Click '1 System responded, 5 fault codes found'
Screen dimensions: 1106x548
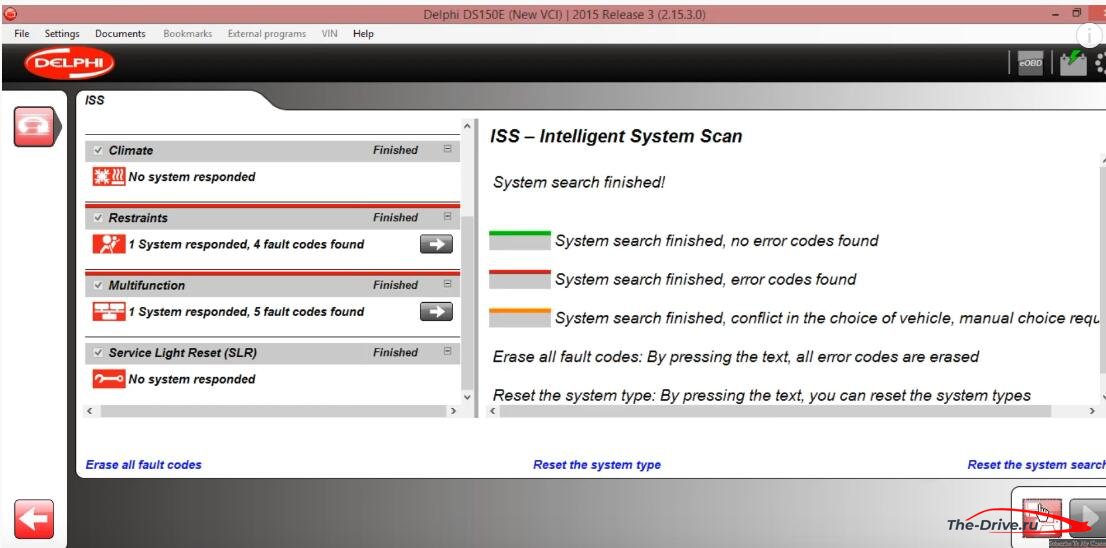click(x=246, y=312)
